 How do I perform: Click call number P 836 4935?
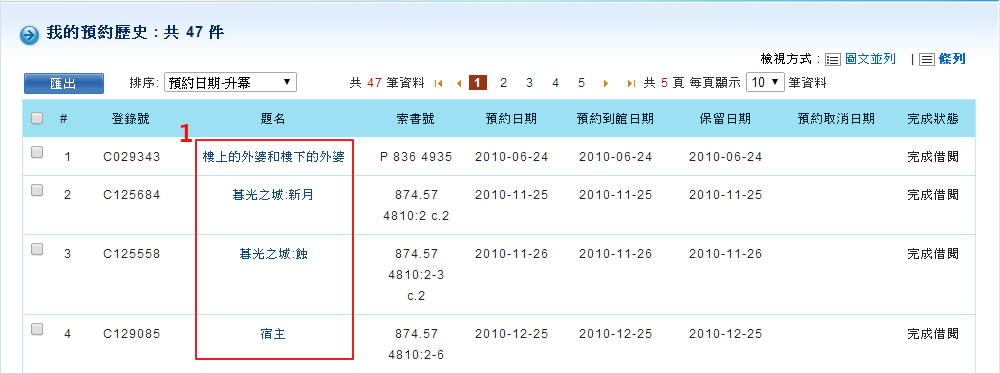tap(416, 157)
